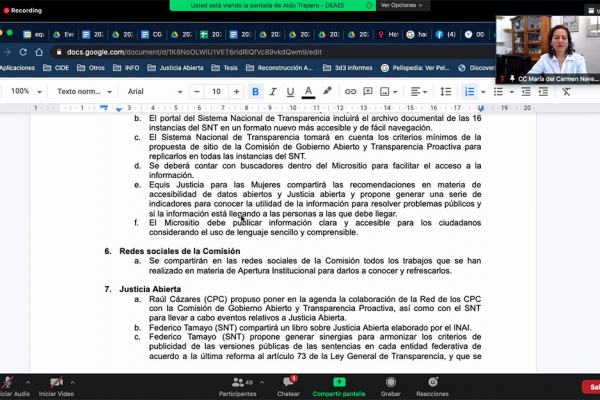Click the insert image icon
Screen dimensions: 600x400
385,91
